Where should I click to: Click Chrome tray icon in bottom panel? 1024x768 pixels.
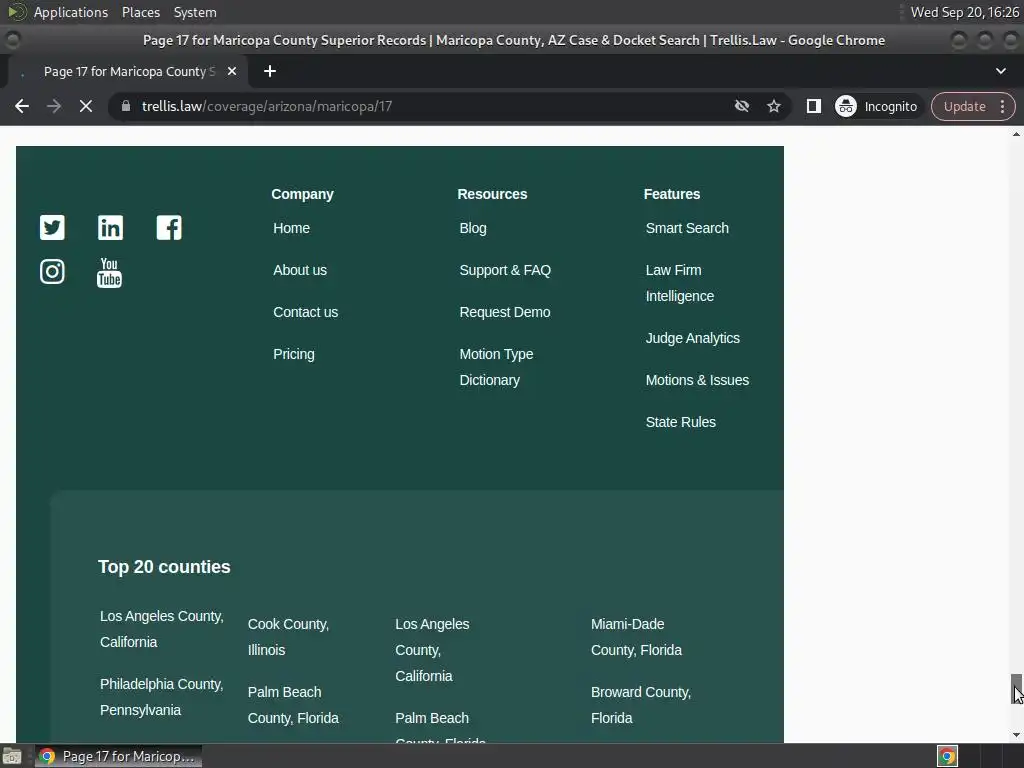tap(948, 756)
